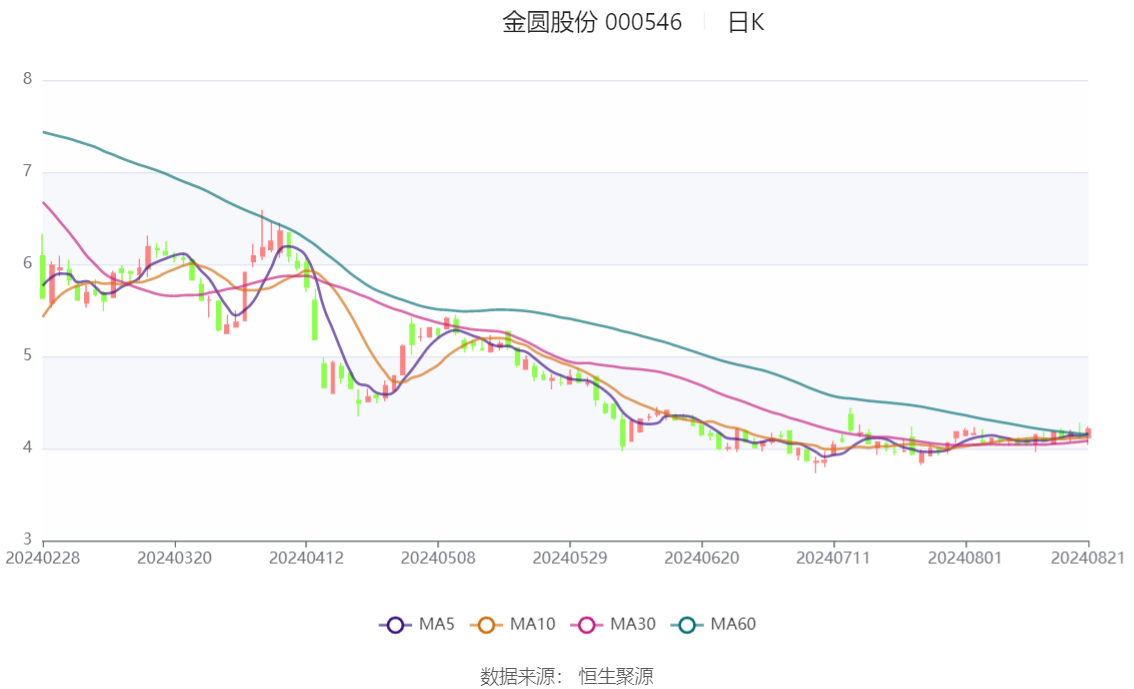Viewport: 1134px width, 689px height.
Task: Click the chart title 金圆股份 000546
Action: (x=592, y=22)
